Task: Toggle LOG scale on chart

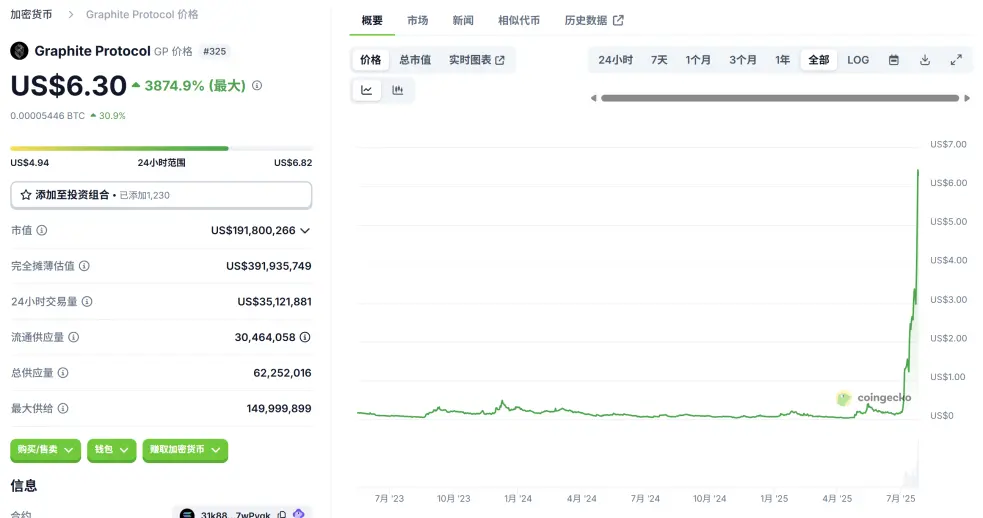Action: [858, 60]
